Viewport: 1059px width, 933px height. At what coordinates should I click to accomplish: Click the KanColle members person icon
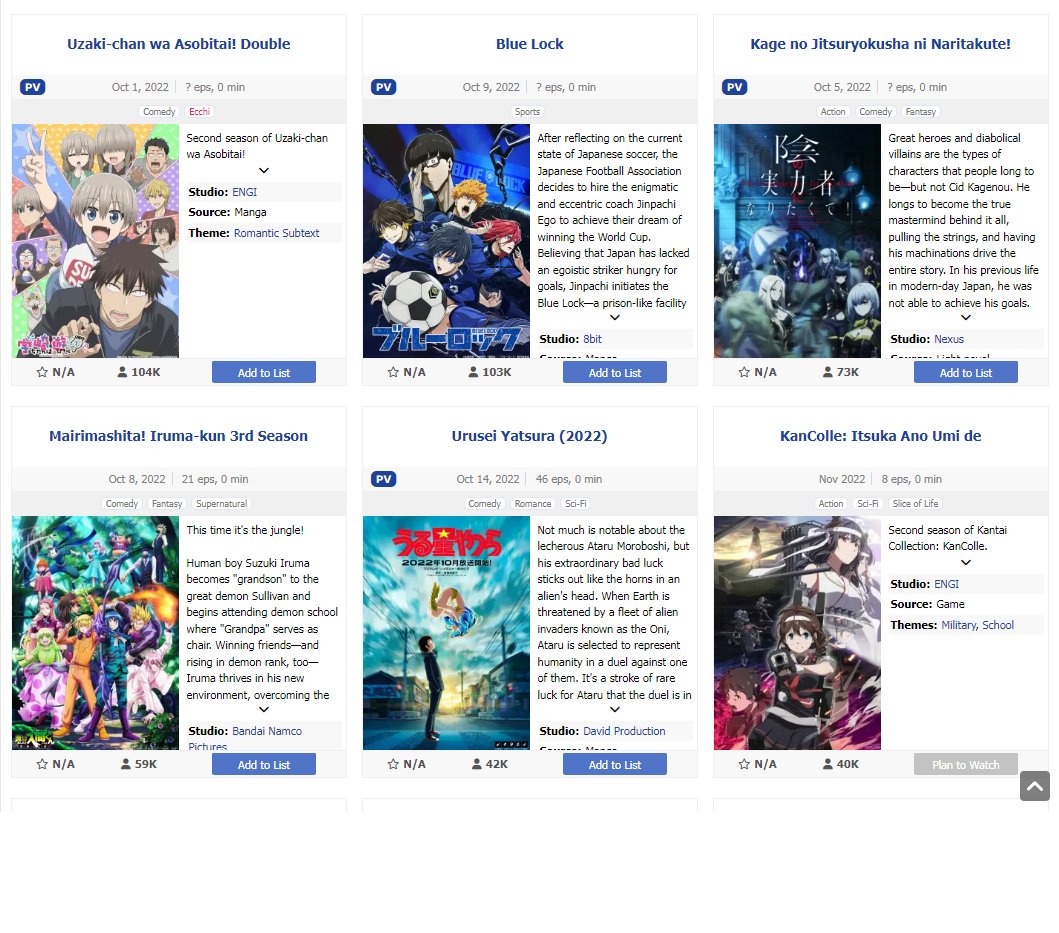click(x=827, y=764)
